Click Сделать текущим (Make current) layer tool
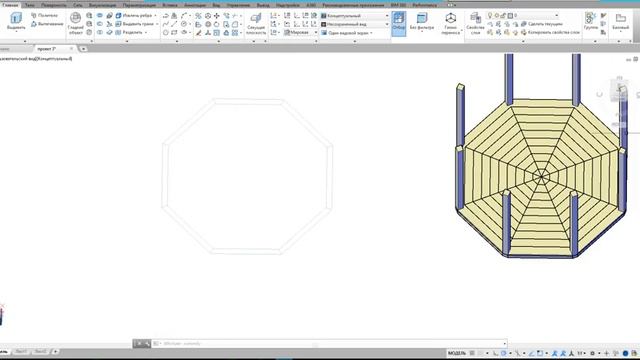The image size is (640, 360). 542,24
